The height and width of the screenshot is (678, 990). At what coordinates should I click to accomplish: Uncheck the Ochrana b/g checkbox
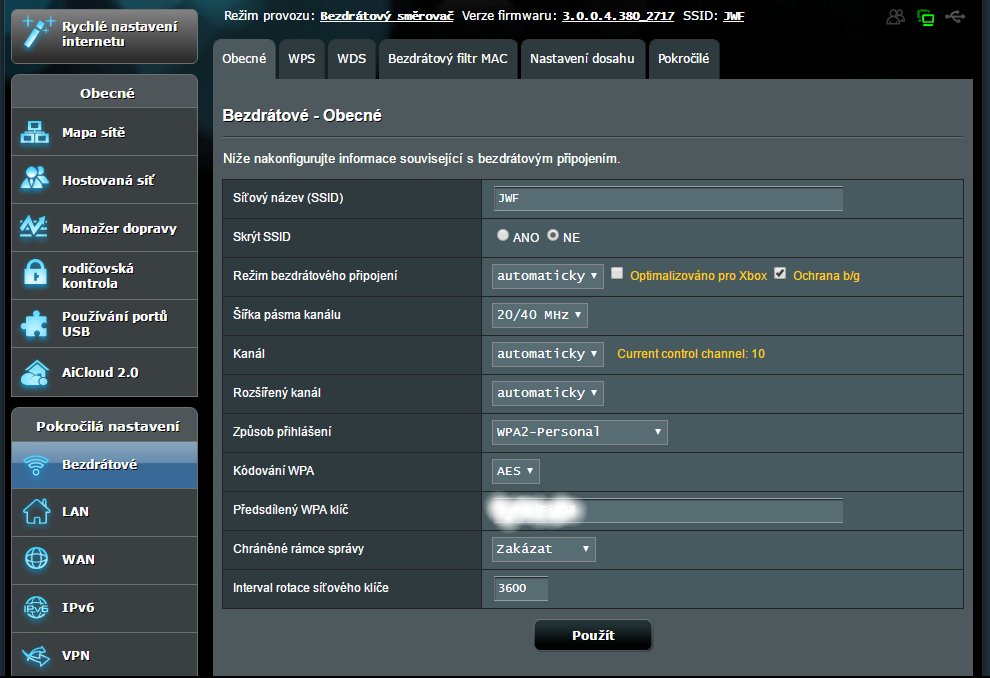781,274
